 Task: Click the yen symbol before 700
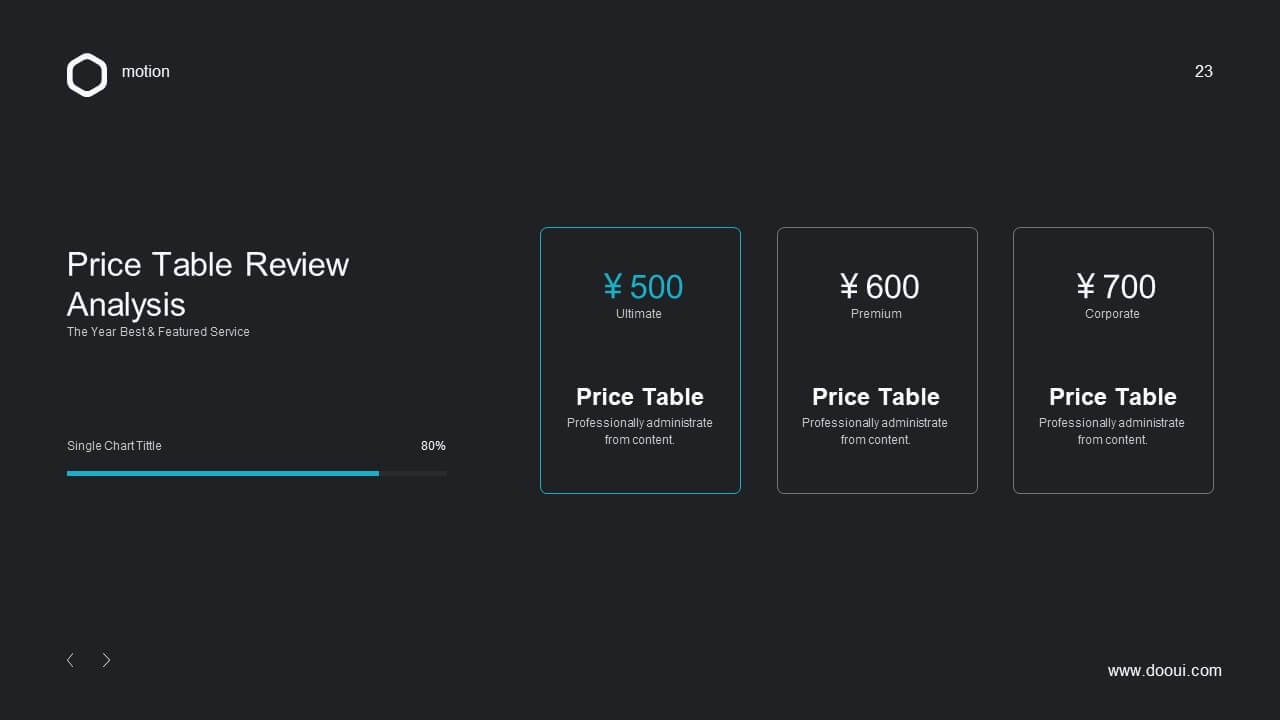coord(1086,287)
